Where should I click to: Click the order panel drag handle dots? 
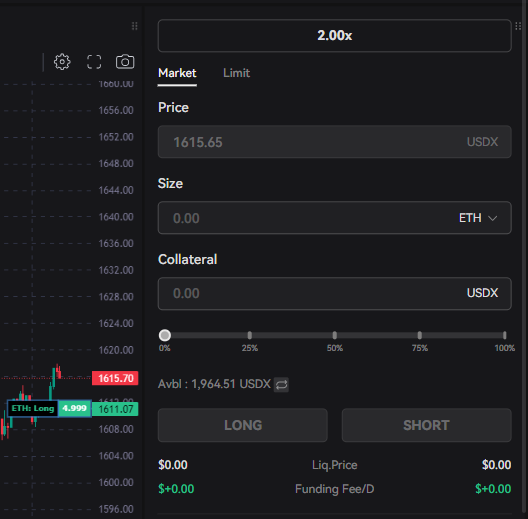point(518,26)
